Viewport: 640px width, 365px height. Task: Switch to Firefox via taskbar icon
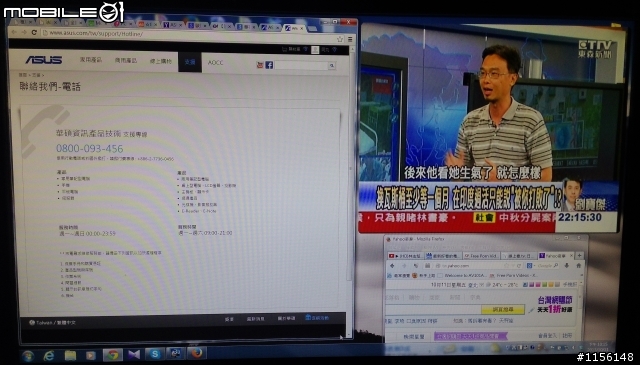click(197, 353)
